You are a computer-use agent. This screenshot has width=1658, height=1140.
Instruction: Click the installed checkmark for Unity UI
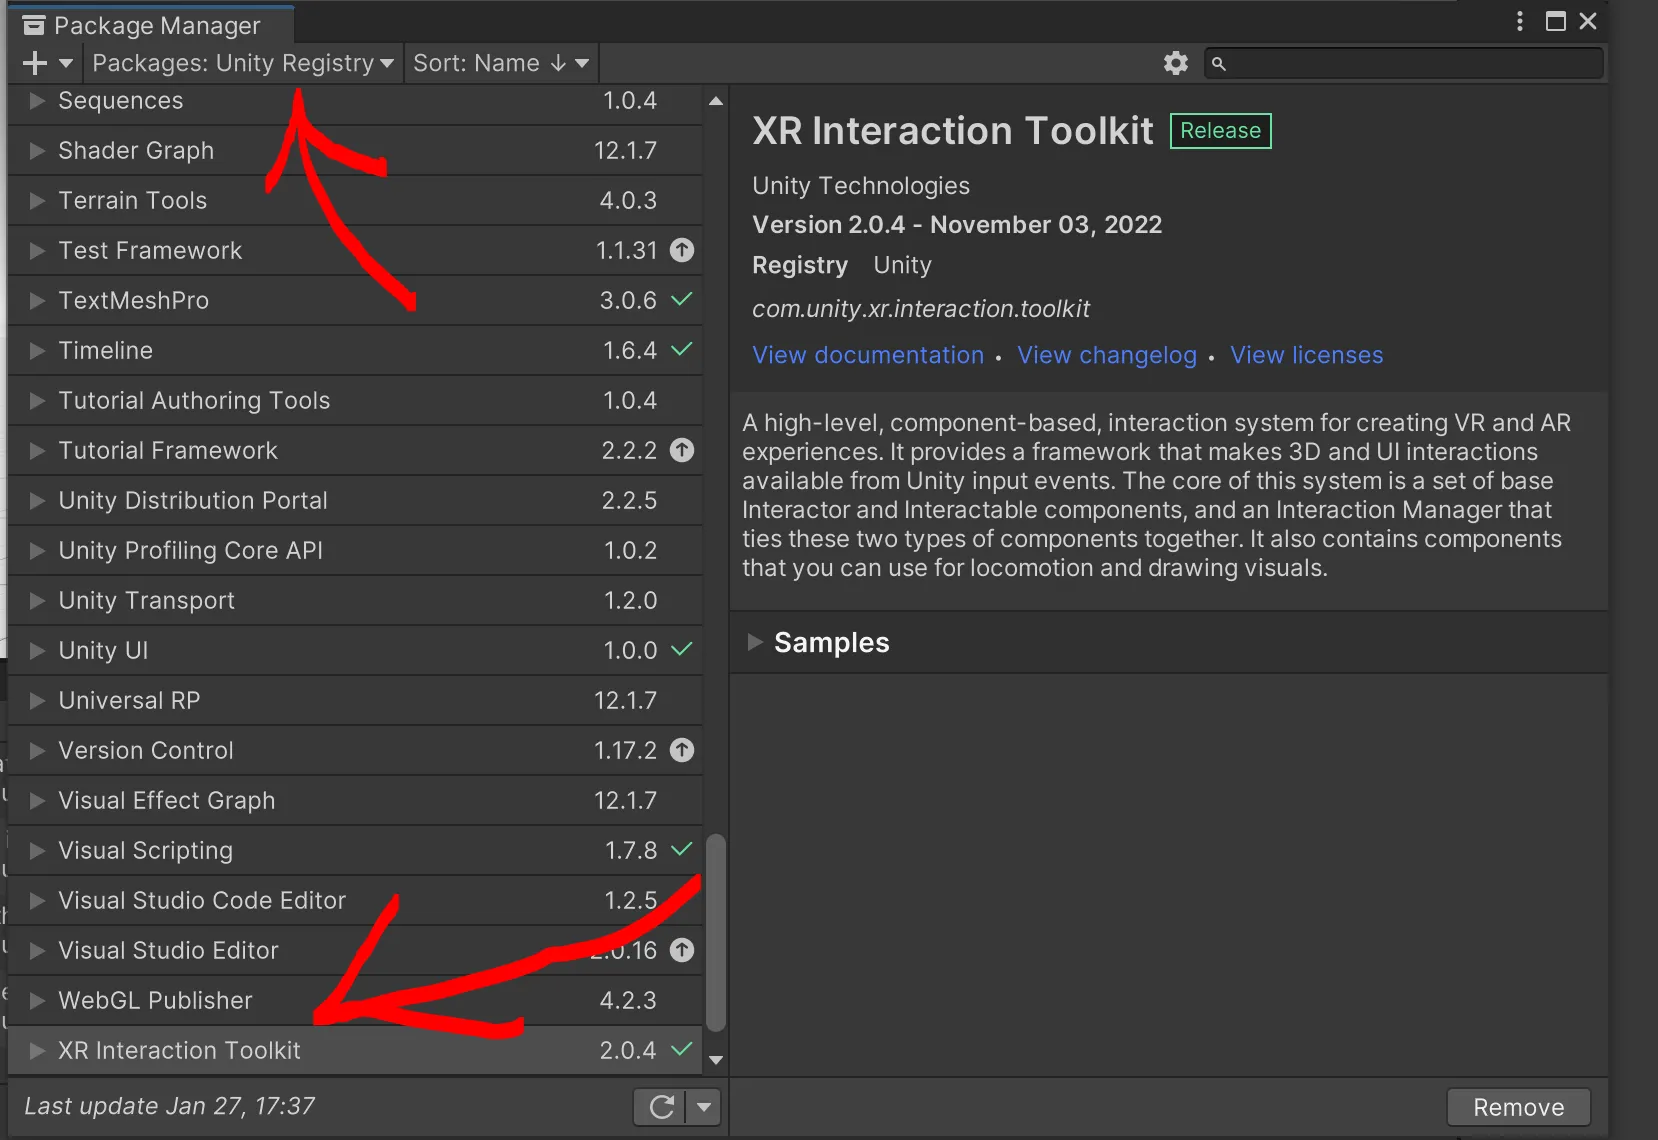[x=682, y=649]
